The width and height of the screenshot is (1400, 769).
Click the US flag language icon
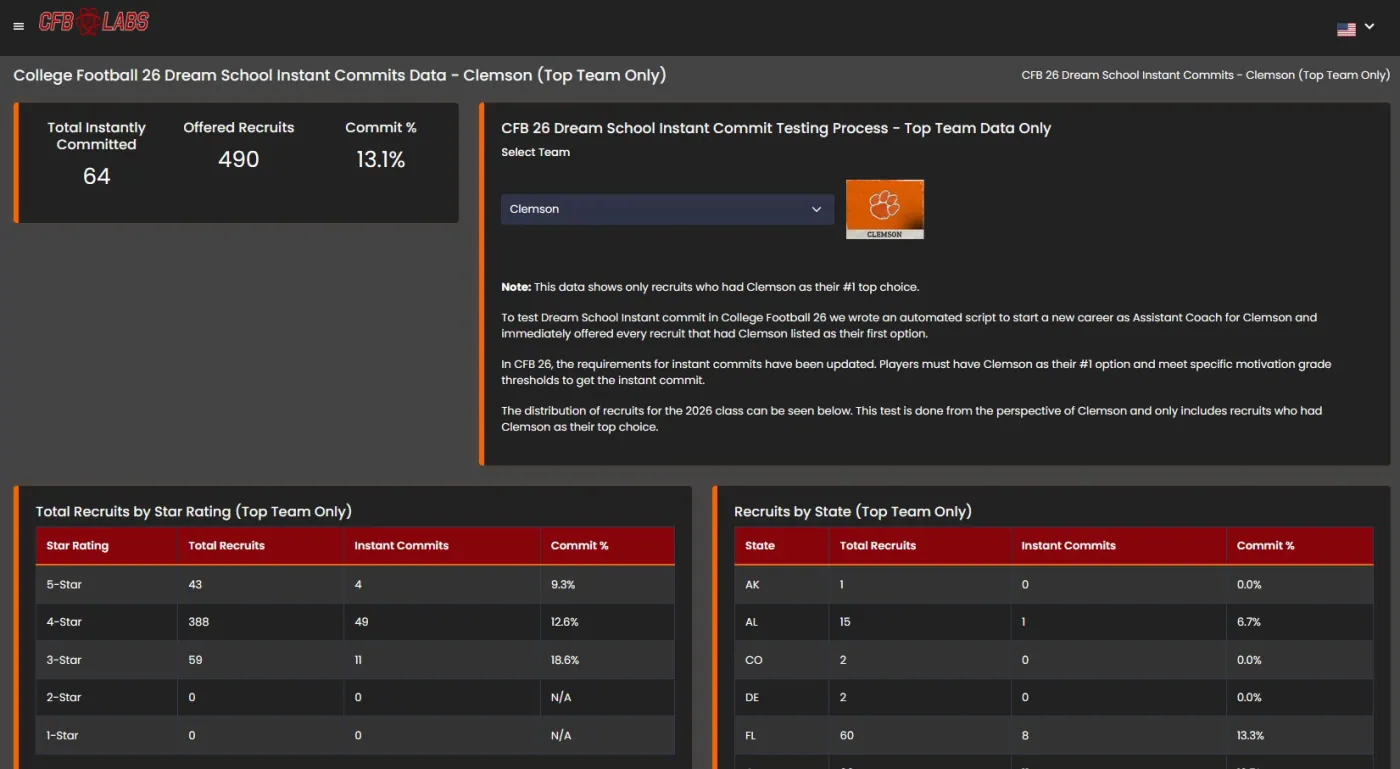click(x=1346, y=29)
